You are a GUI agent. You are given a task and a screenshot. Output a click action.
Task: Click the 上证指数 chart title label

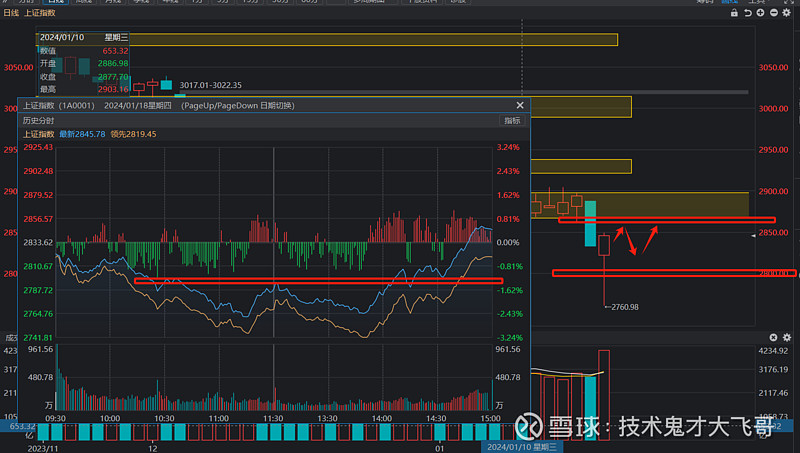point(40,13)
